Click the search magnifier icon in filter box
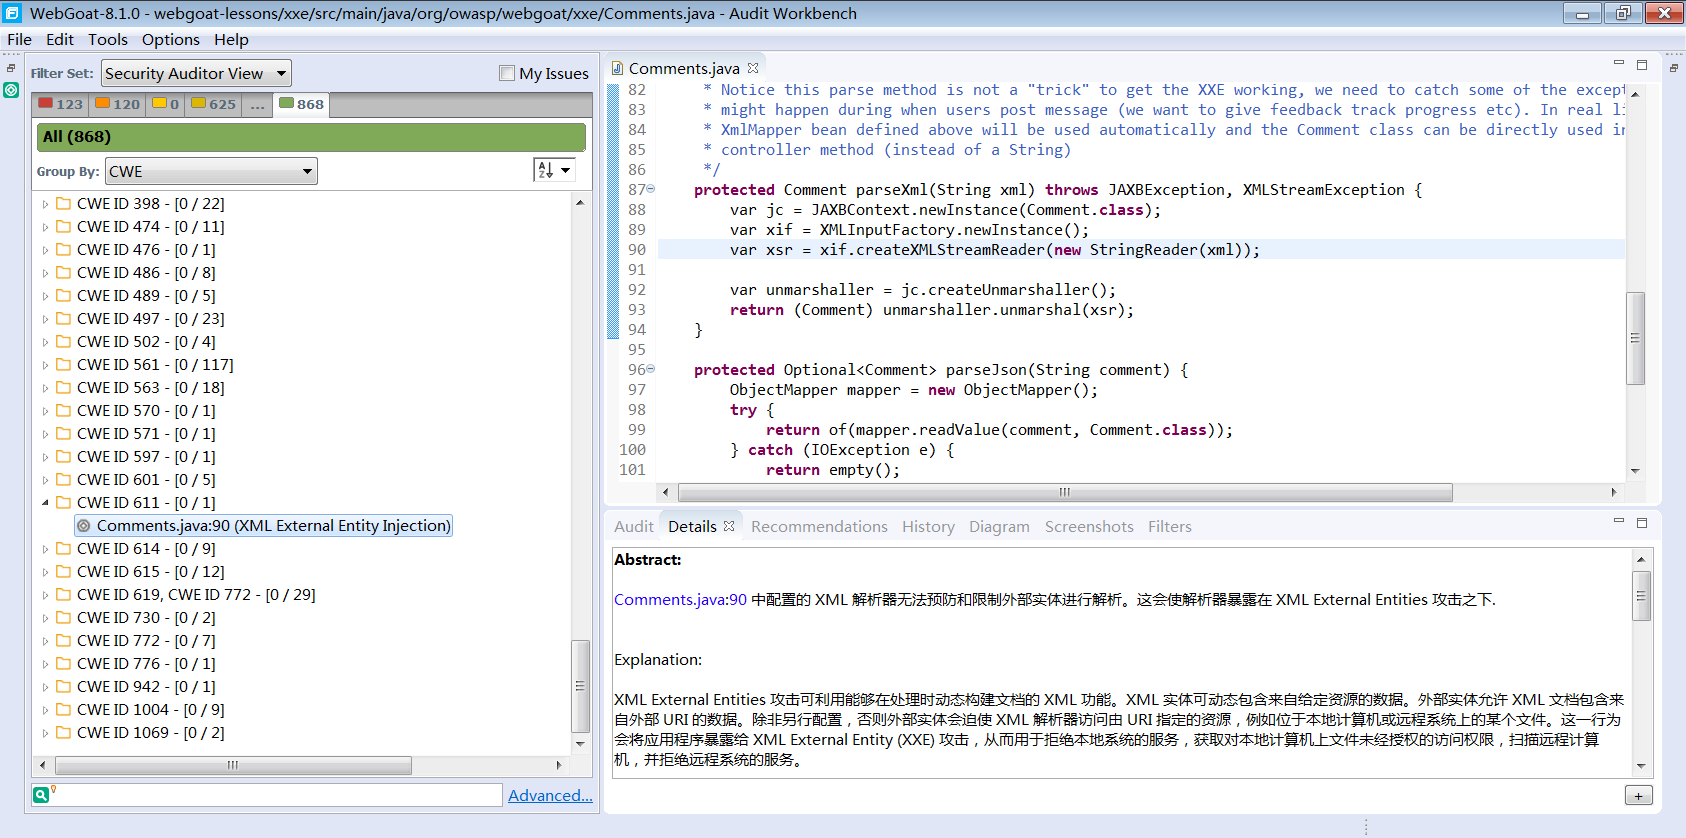This screenshot has width=1686, height=838. 41,795
